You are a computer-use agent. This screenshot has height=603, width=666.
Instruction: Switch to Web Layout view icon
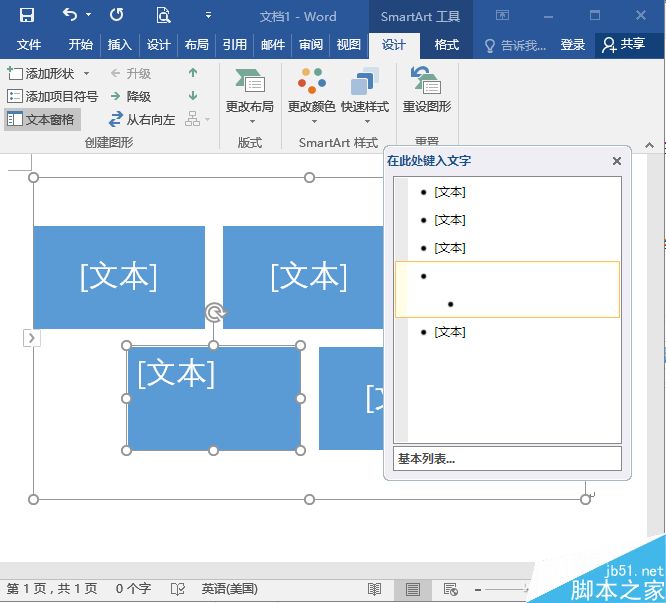[x=450, y=589]
